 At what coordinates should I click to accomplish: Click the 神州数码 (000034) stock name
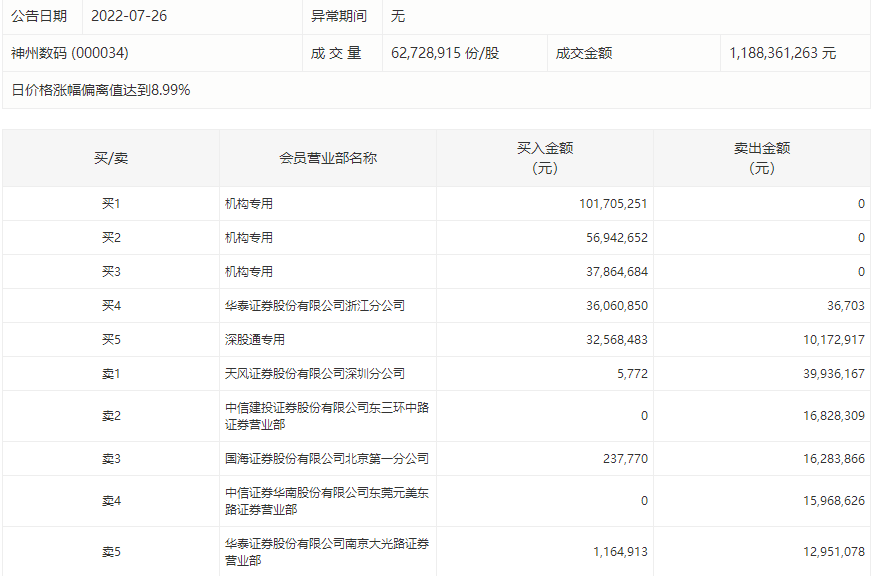(x=70, y=53)
